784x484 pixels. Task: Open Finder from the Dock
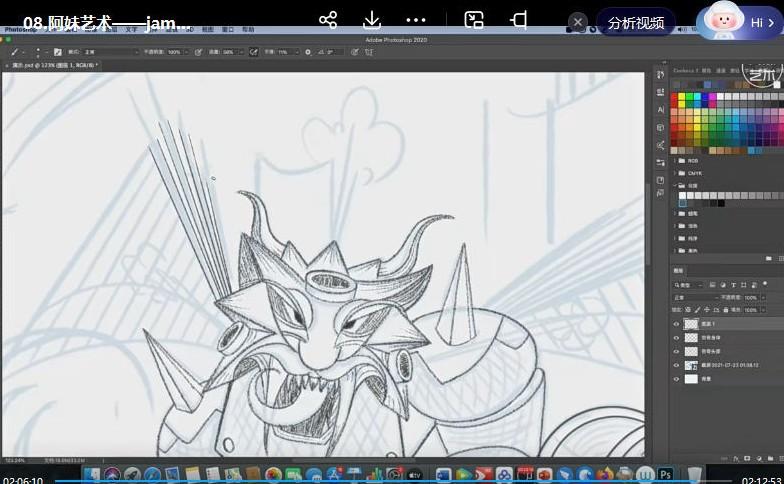coord(93,473)
